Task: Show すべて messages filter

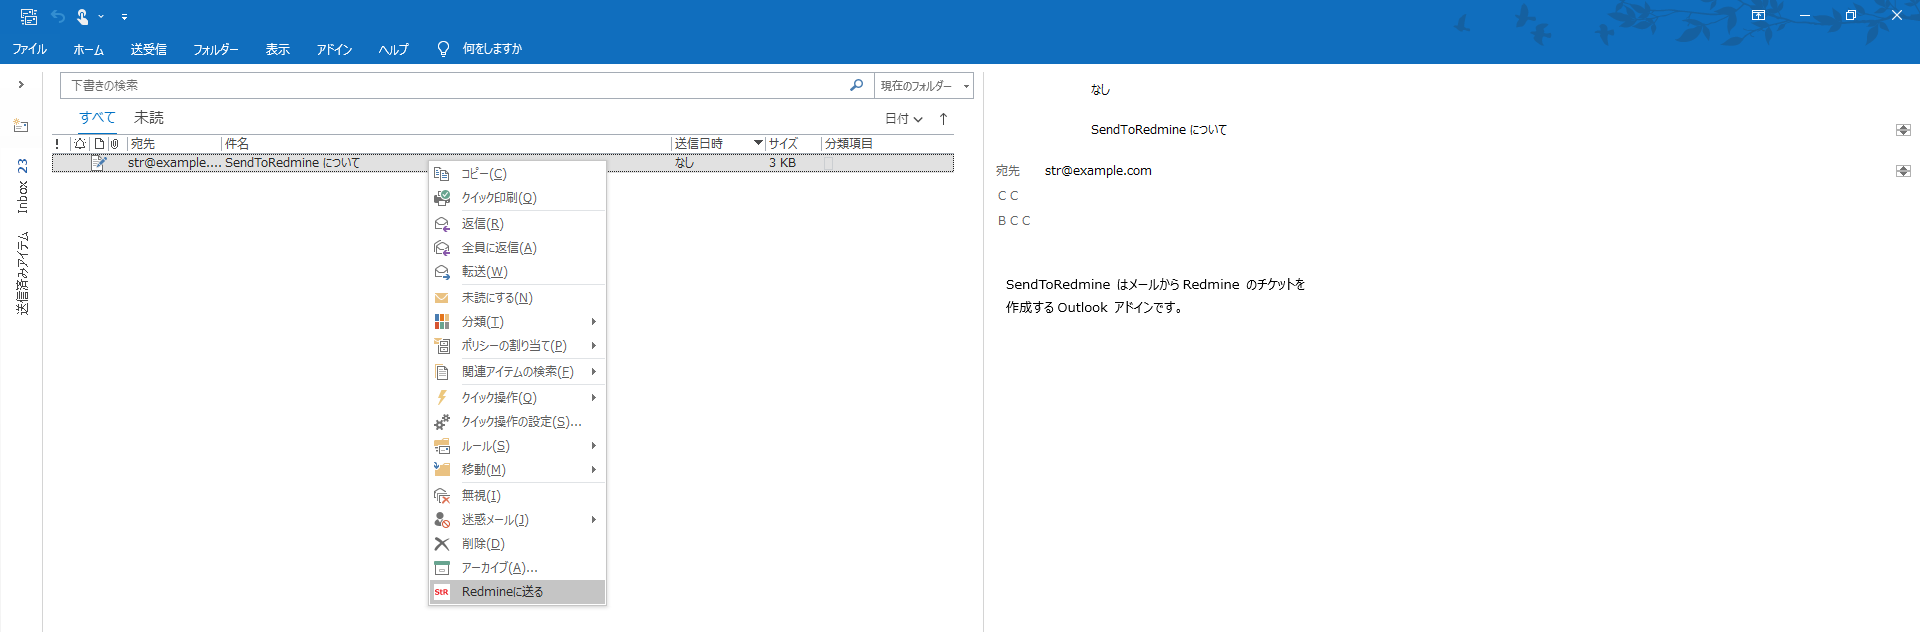Action: tap(98, 118)
